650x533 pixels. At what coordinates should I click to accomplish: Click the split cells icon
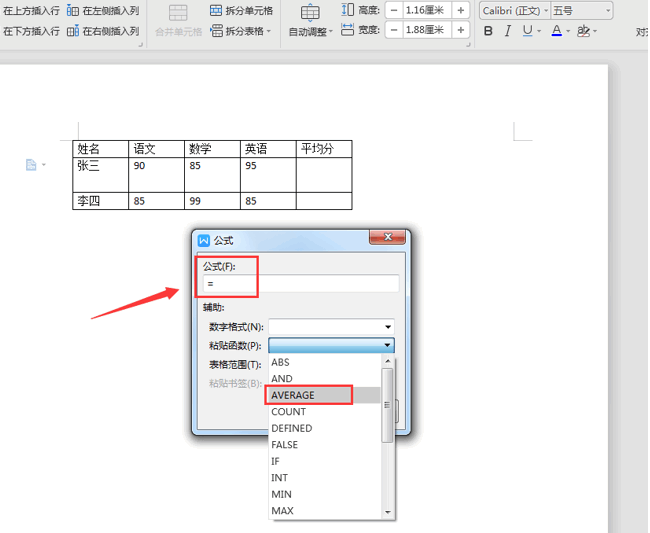pos(216,11)
